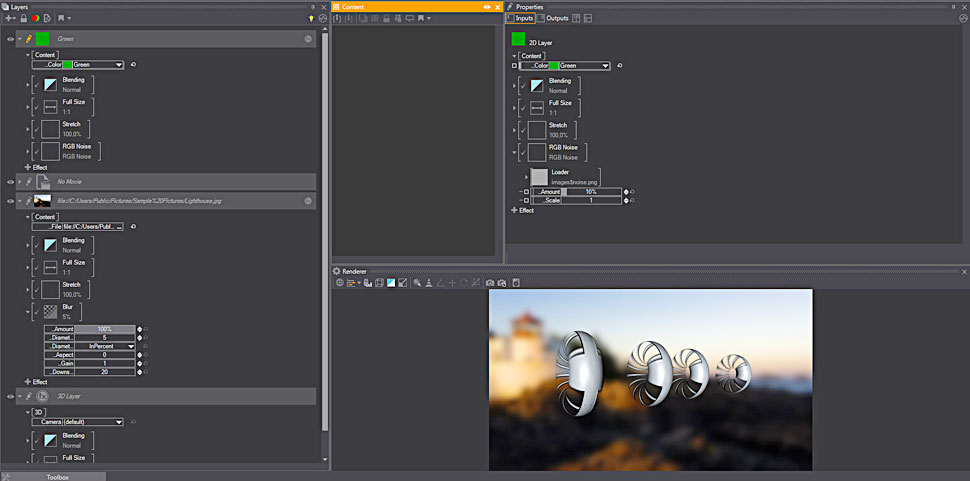Toggle visibility of the No Movie layer
970x481 pixels.
(11, 182)
